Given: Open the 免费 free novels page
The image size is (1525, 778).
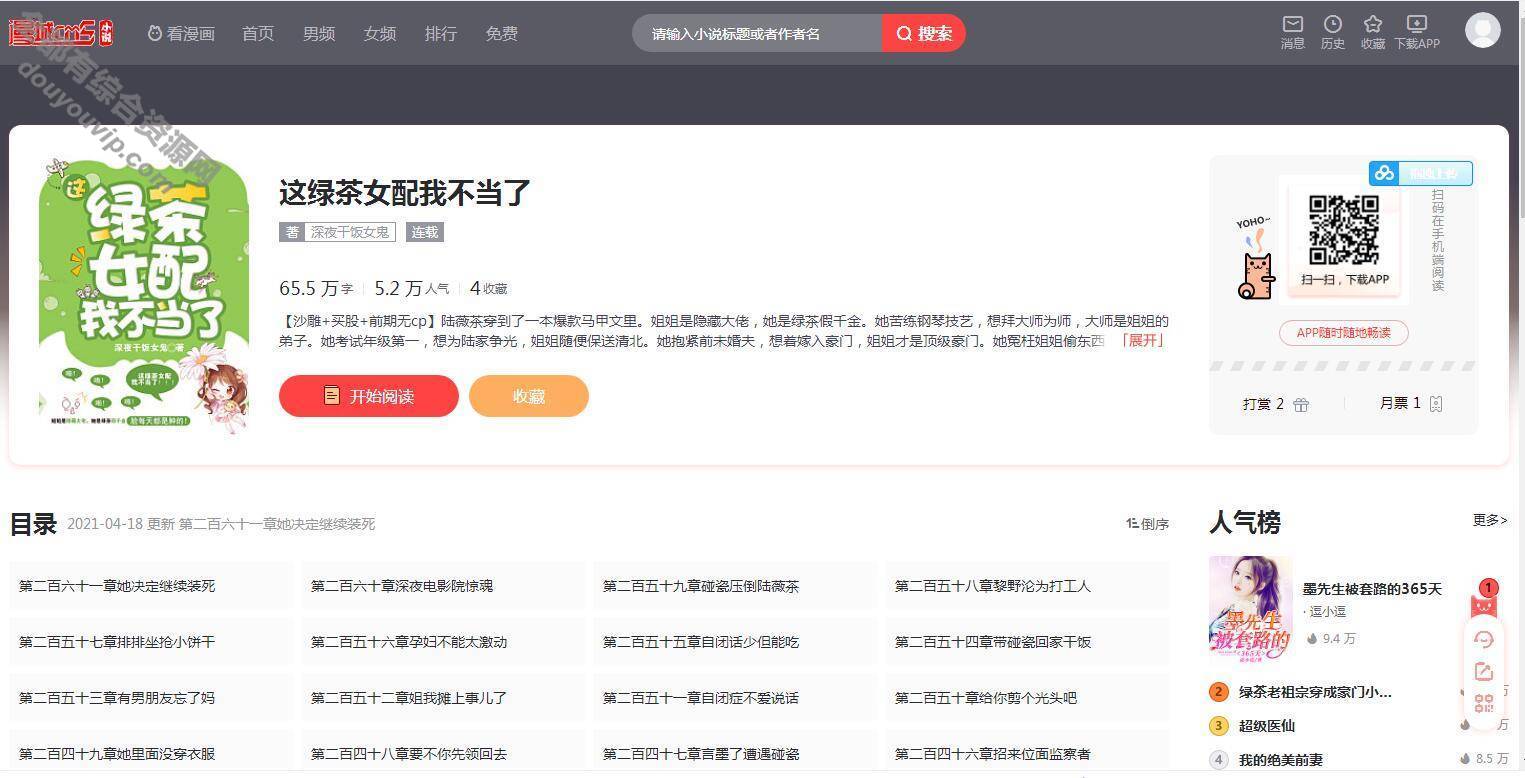Looking at the screenshot, I should (502, 33).
